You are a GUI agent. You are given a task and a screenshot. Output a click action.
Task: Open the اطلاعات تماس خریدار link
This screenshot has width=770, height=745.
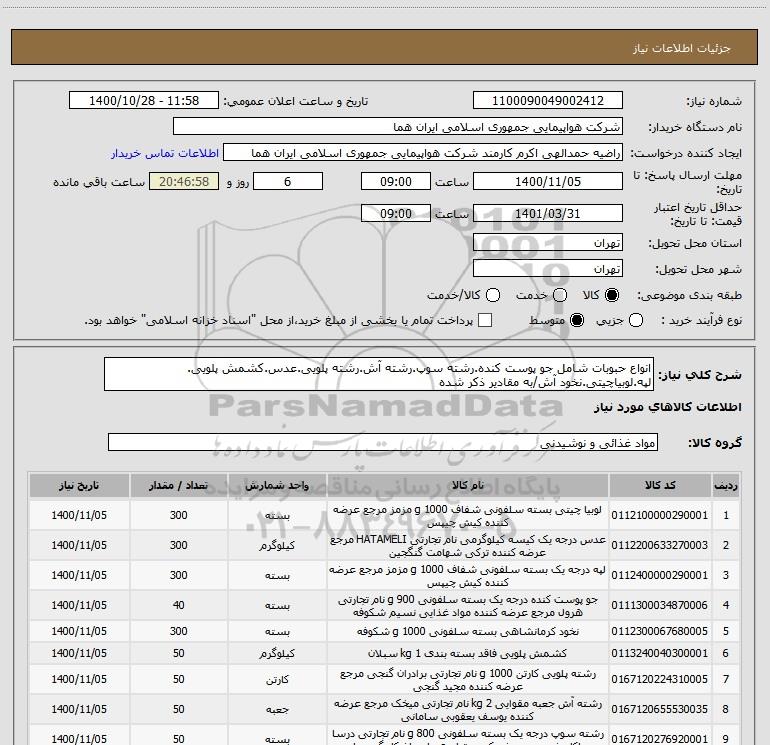(x=158, y=154)
